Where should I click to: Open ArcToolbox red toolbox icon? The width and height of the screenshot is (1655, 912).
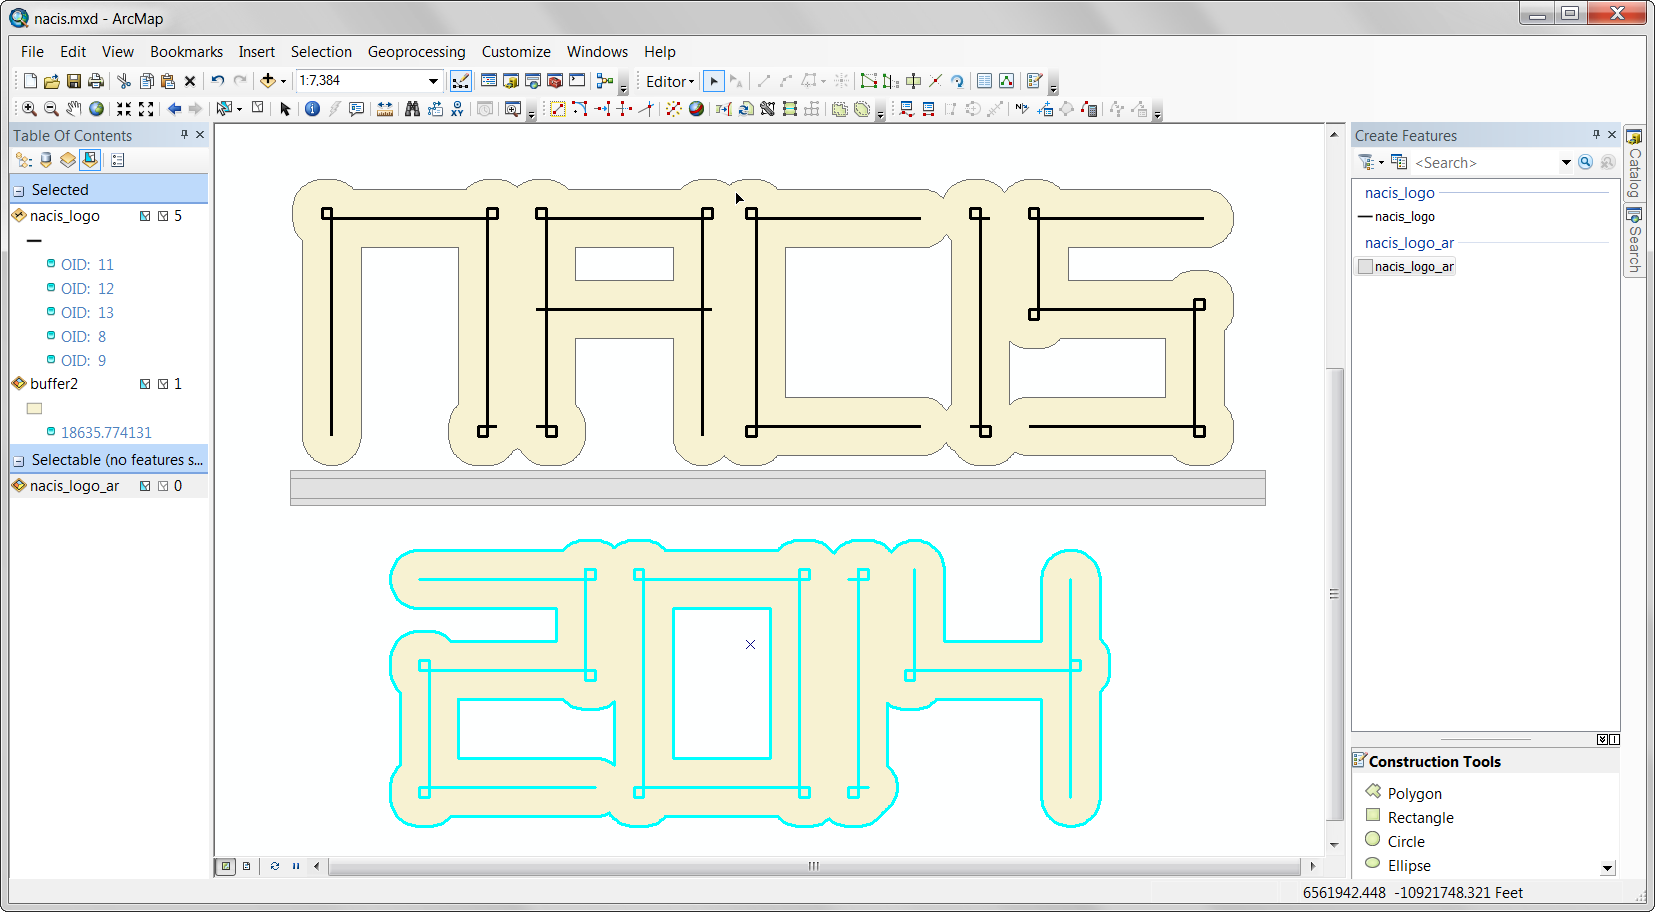[x=555, y=81]
